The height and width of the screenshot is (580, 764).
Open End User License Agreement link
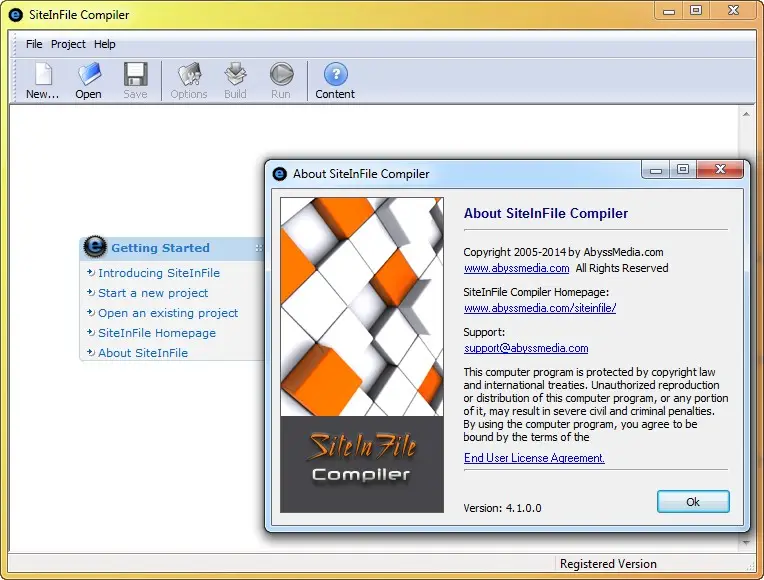pos(534,458)
